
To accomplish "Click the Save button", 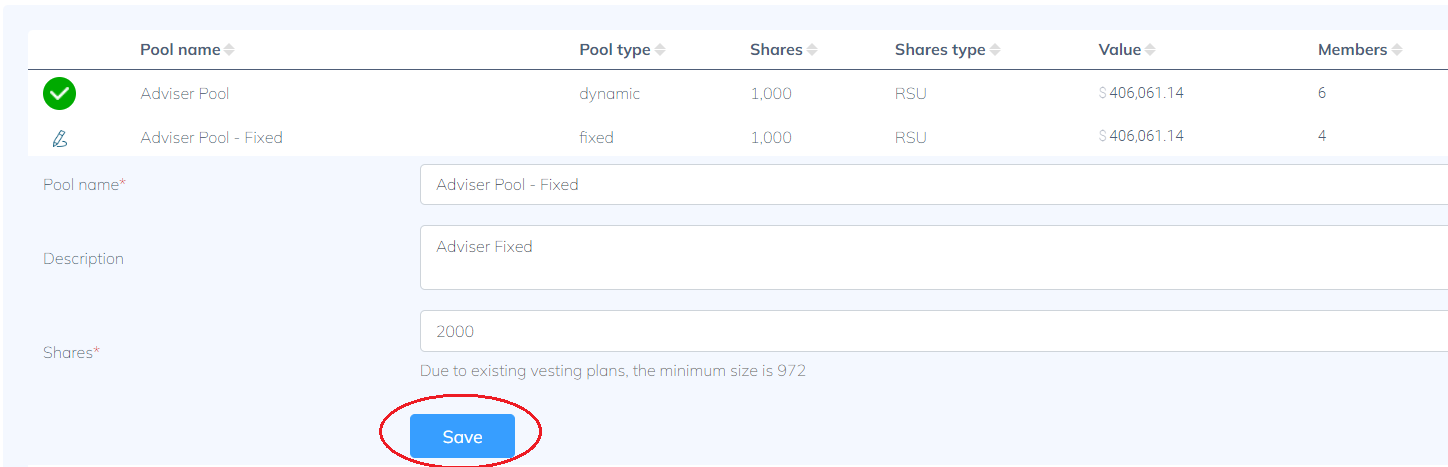I will (462, 437).
